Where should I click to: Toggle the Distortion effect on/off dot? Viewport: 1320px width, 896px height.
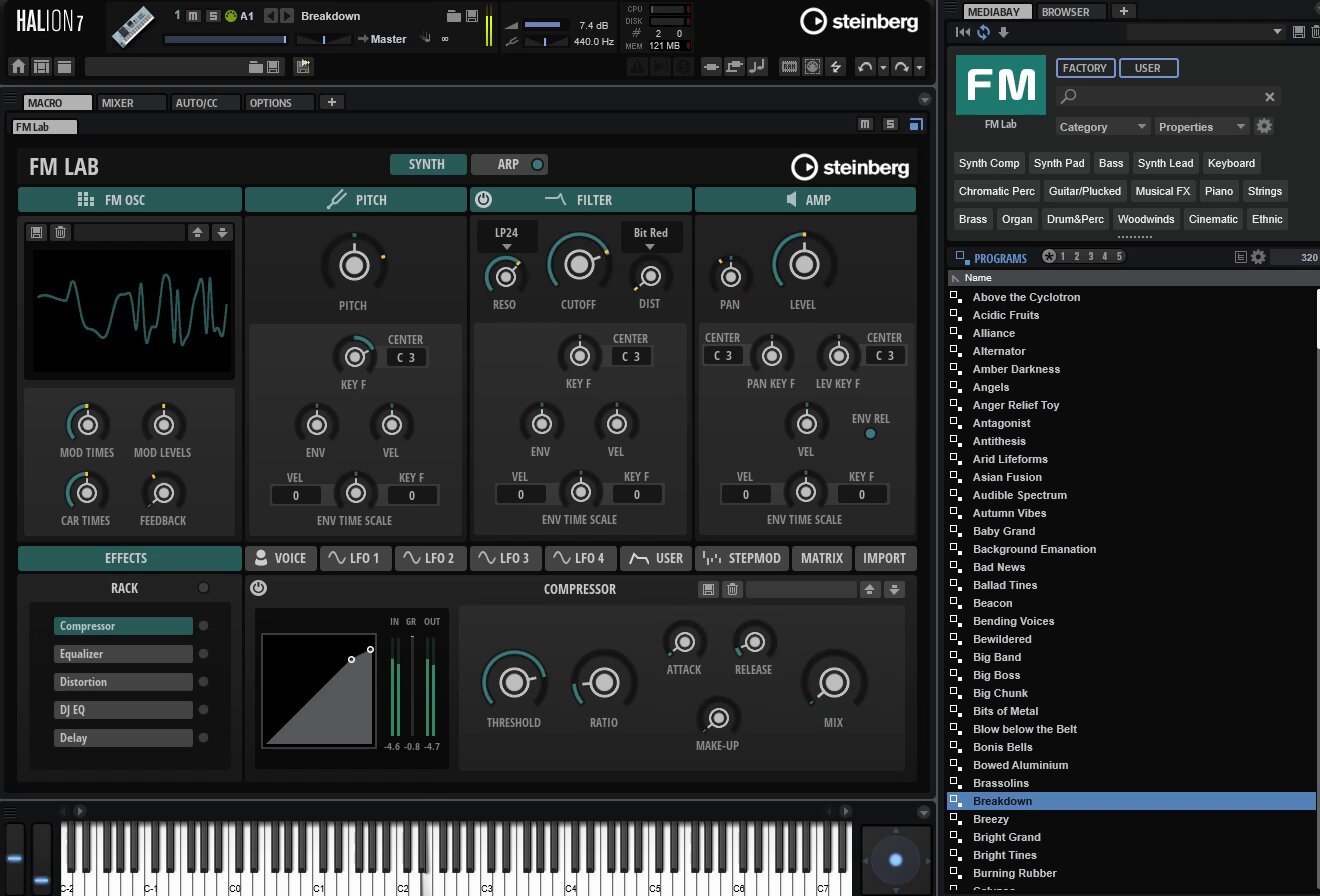pyautogui.click(x=203, y=682)
